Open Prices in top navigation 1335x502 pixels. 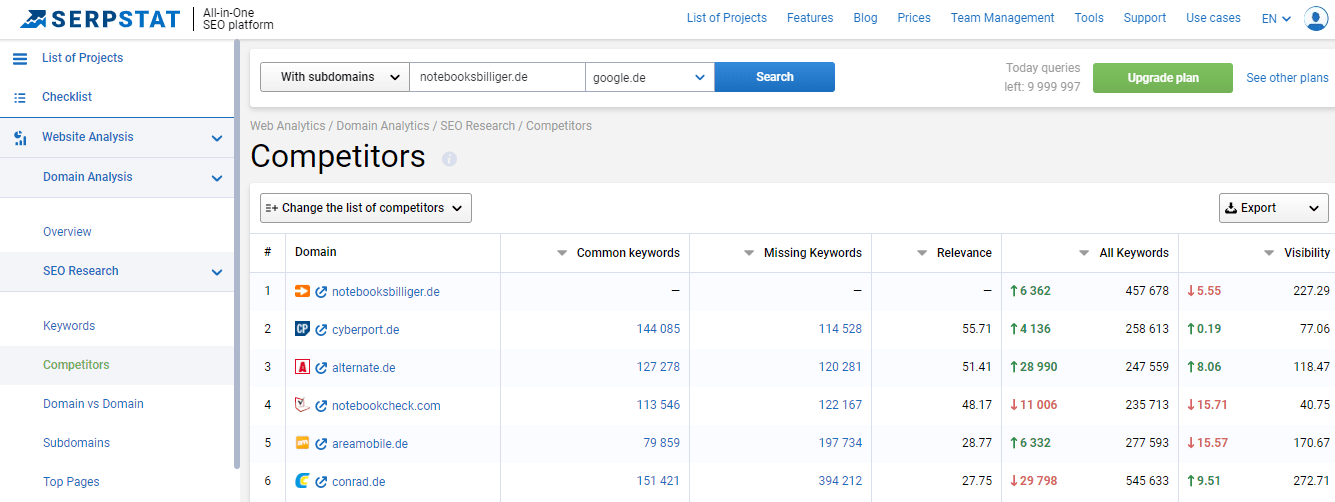click(914, 18)
